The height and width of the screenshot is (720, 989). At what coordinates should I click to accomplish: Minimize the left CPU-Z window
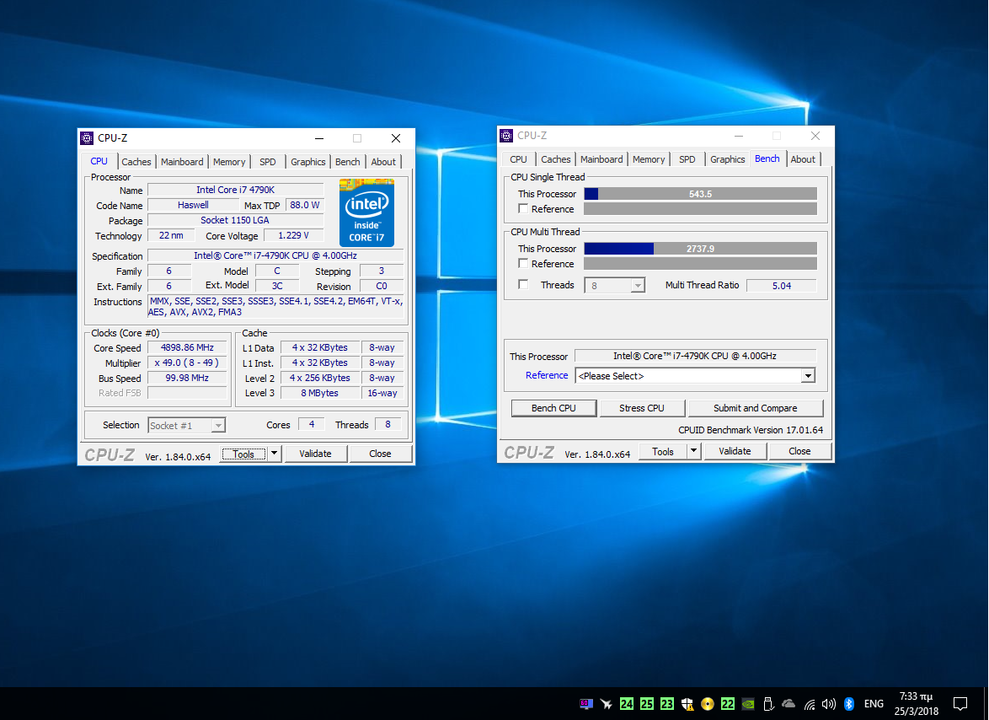pos(319,138)
